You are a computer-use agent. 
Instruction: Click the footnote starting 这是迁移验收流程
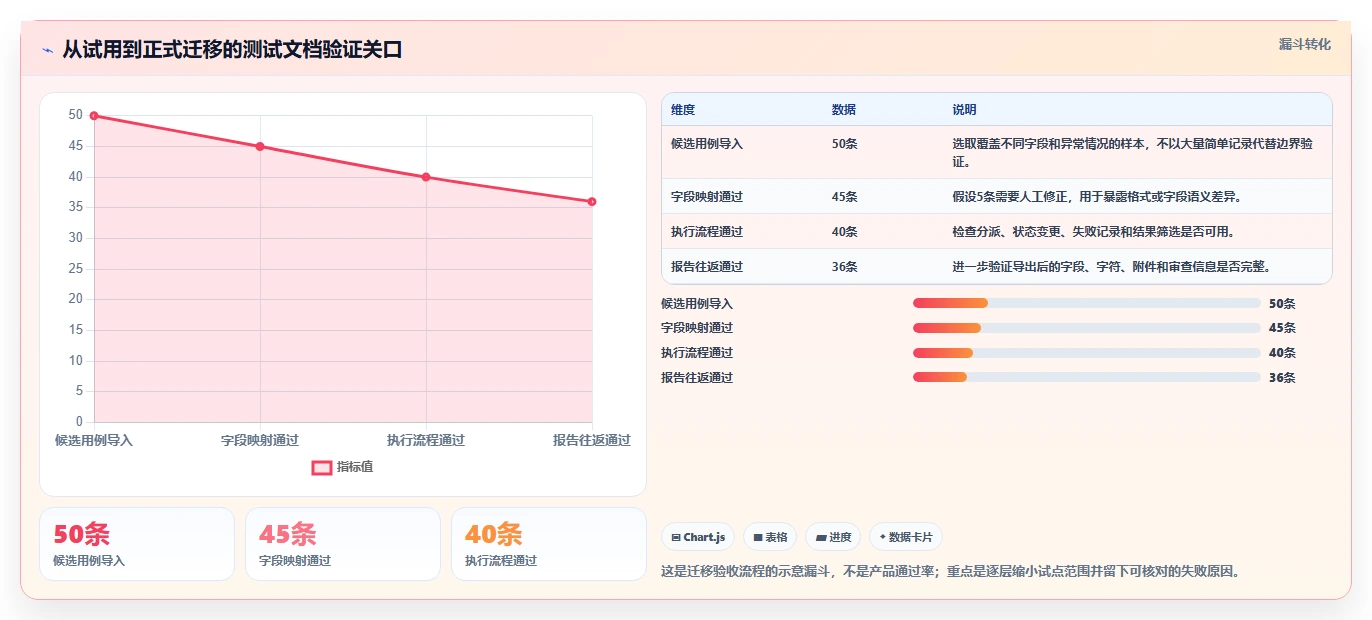tap(951, 572)
